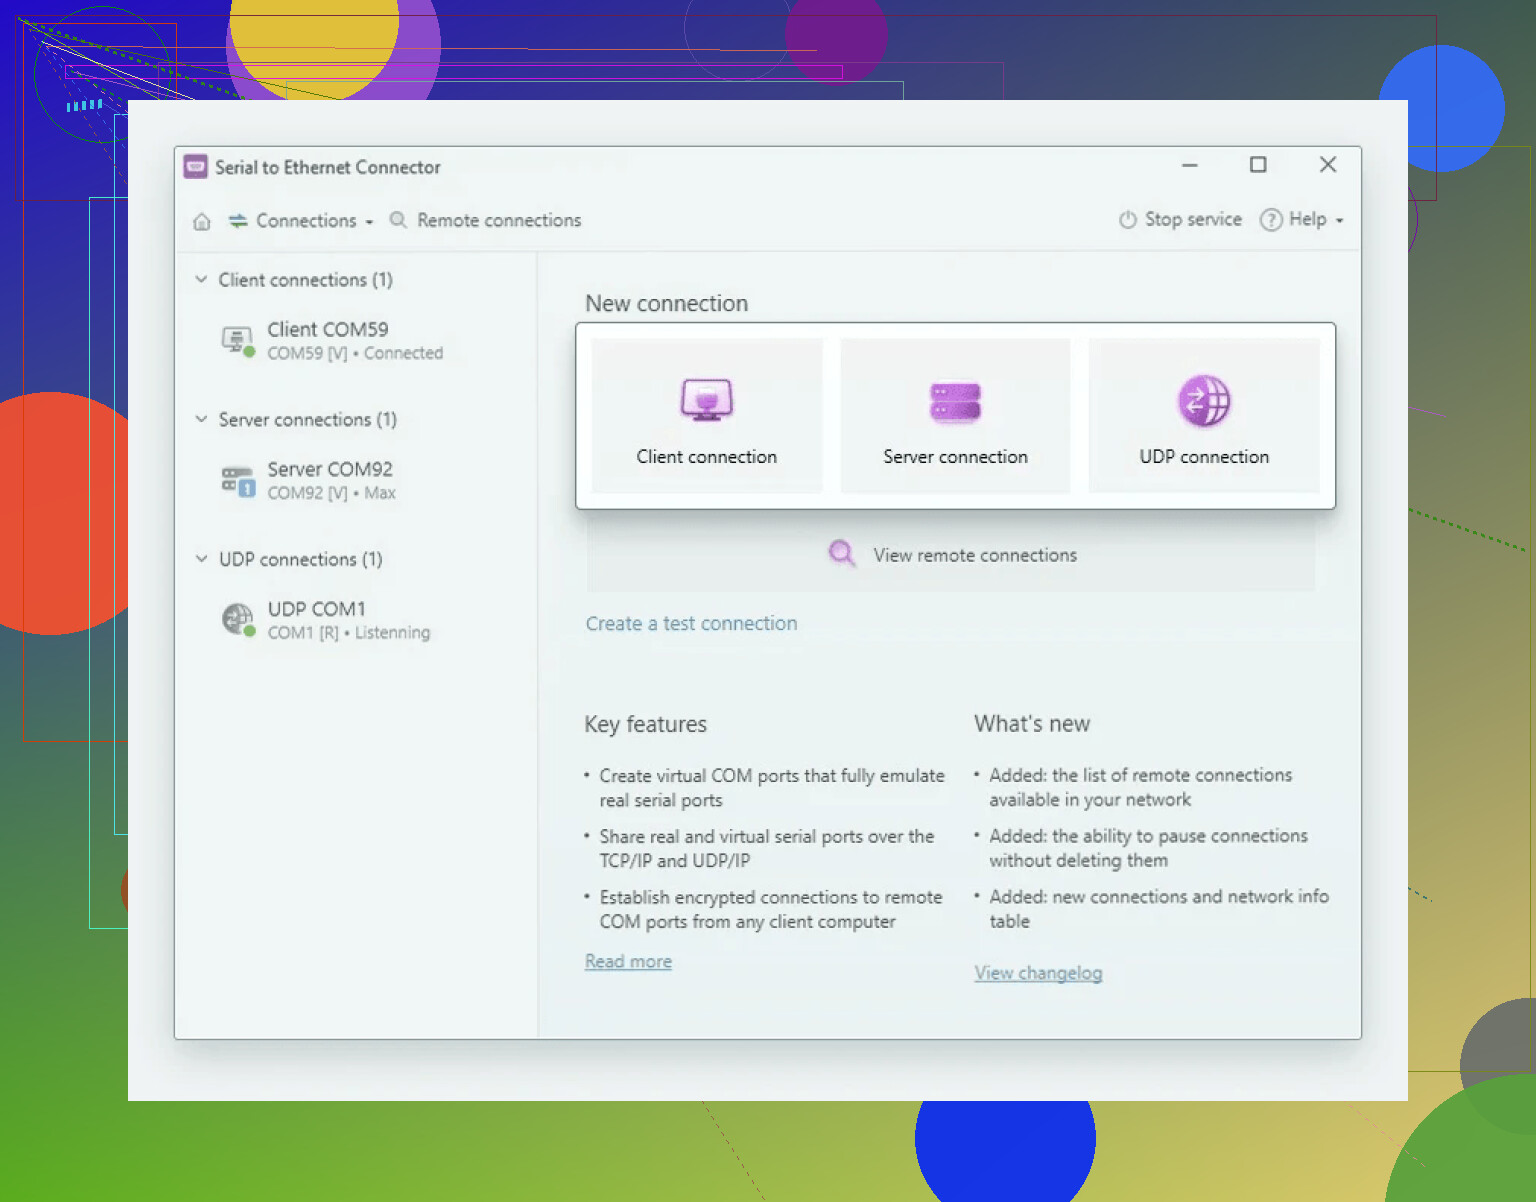Click the magnifier icon beside View remote connections
Screen dimensions: 1536x1202
click(842, 554)
